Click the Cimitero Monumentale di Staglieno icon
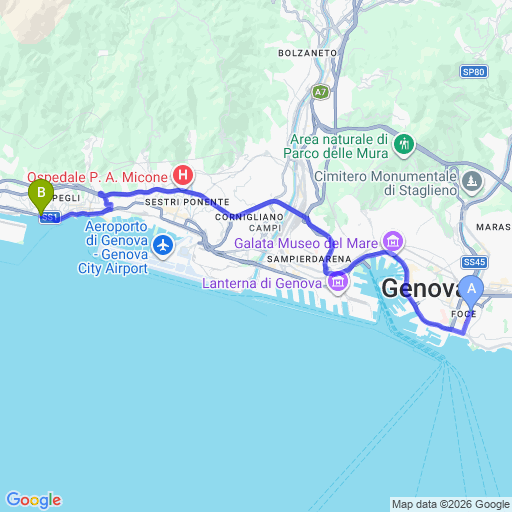 point(472,182)
